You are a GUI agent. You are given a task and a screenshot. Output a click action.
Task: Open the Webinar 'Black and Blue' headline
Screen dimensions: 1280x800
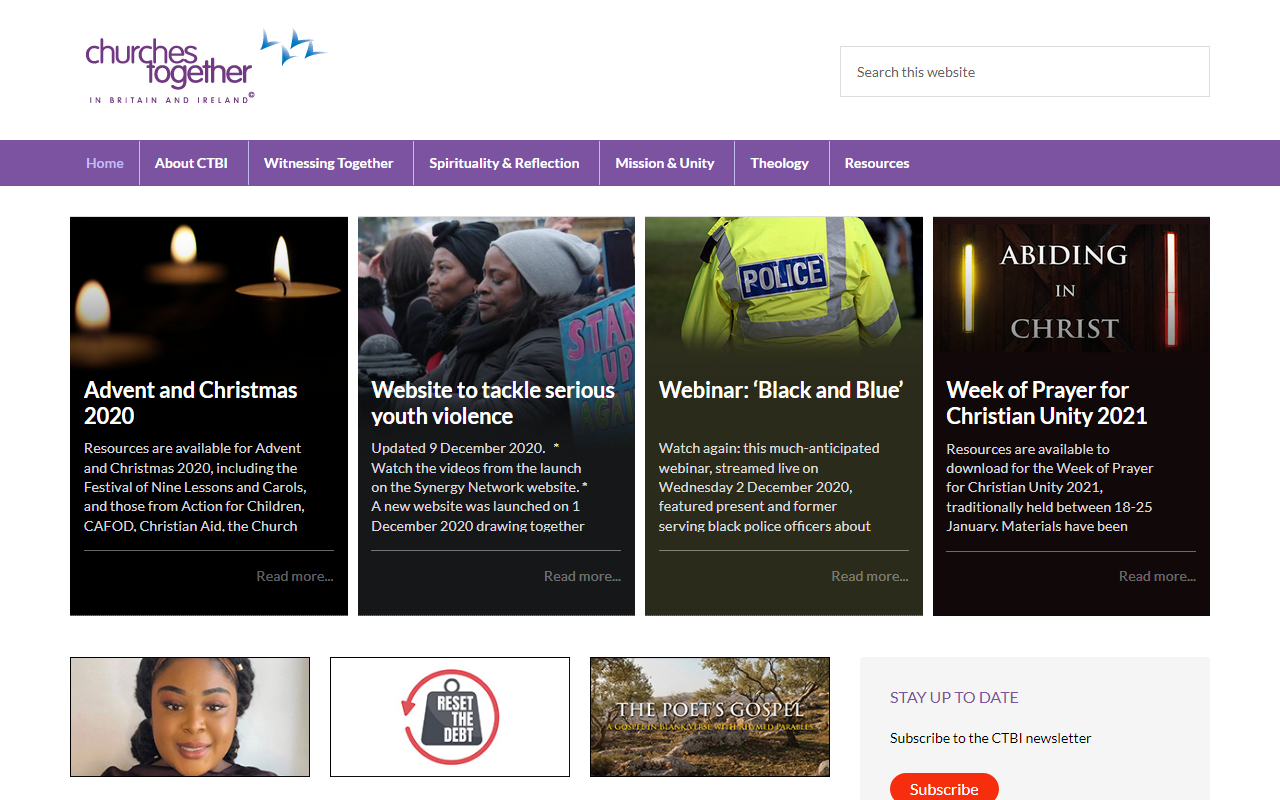click(x=781, y=390)
